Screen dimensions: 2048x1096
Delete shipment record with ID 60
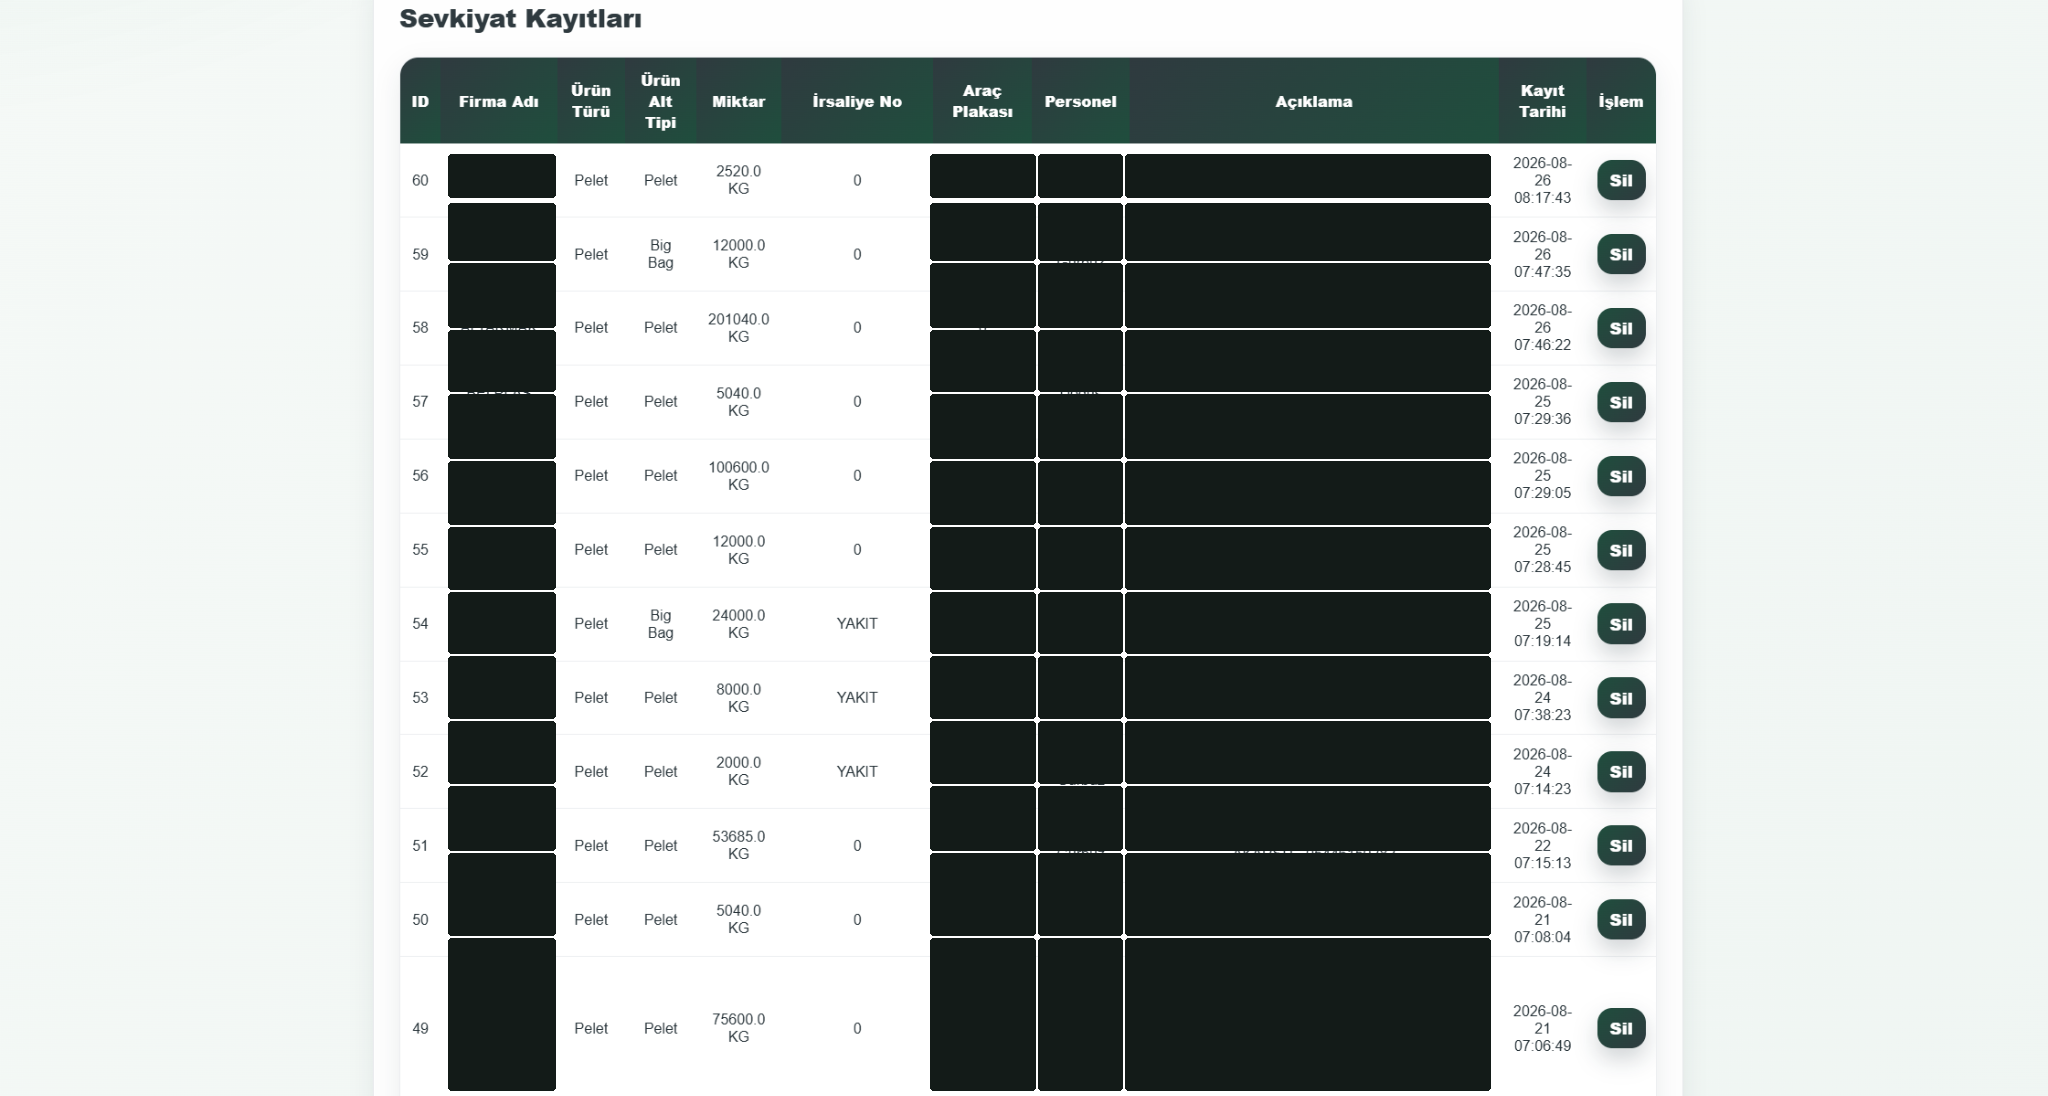(x=1621, y=180)
